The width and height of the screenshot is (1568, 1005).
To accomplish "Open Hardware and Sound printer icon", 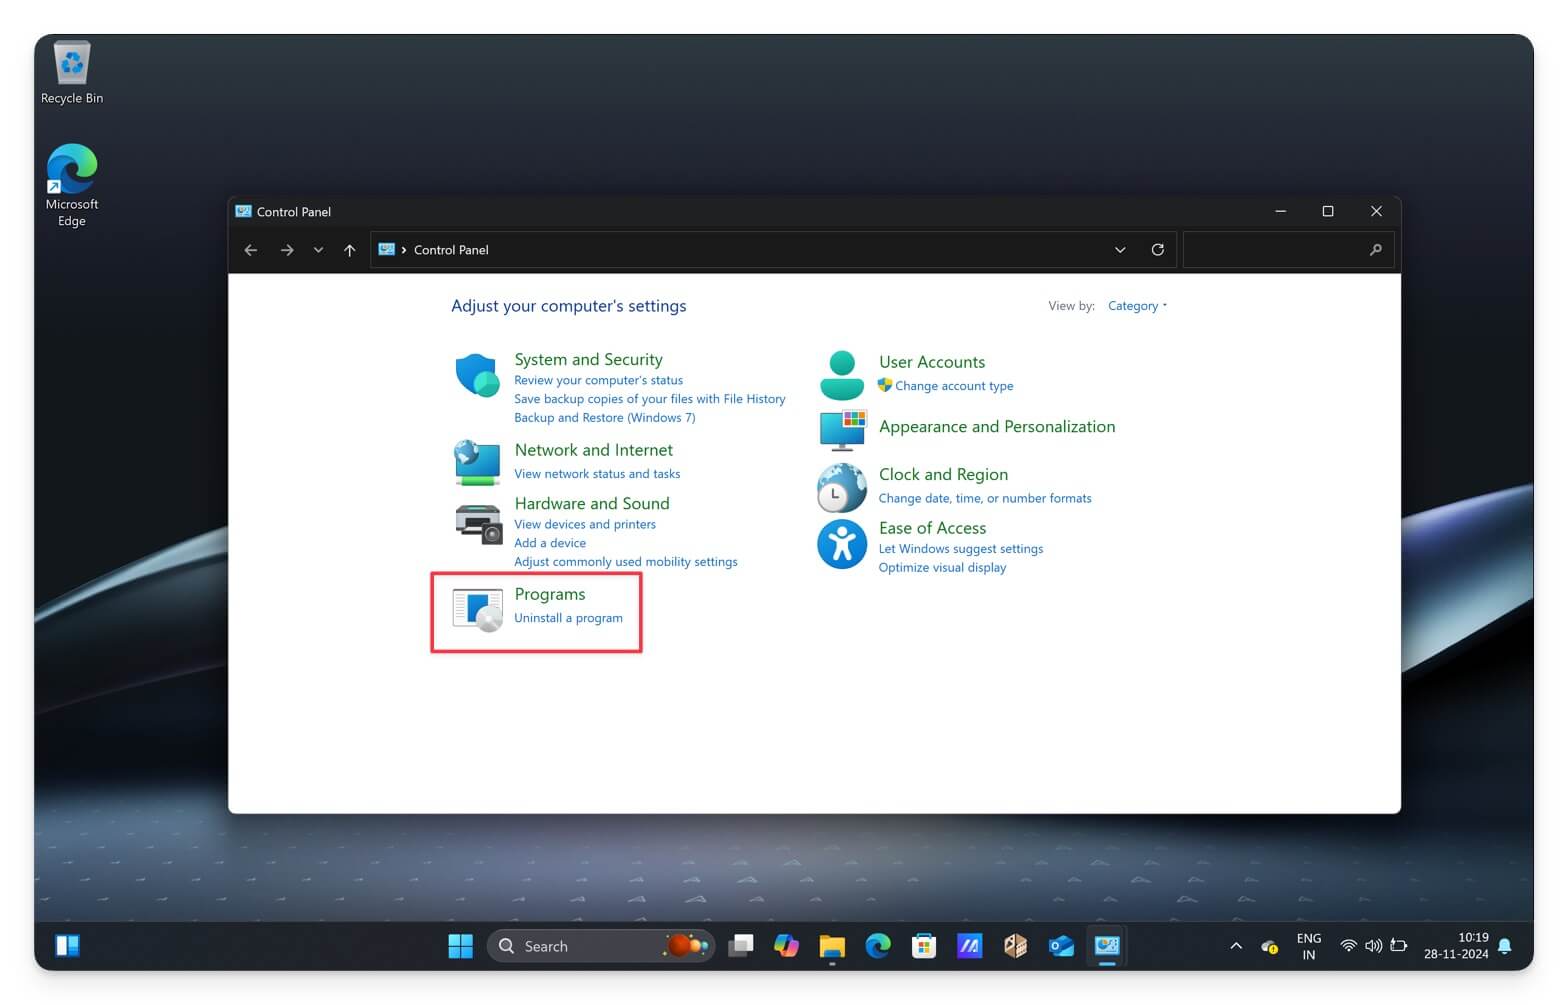I will tap(478, 523).
